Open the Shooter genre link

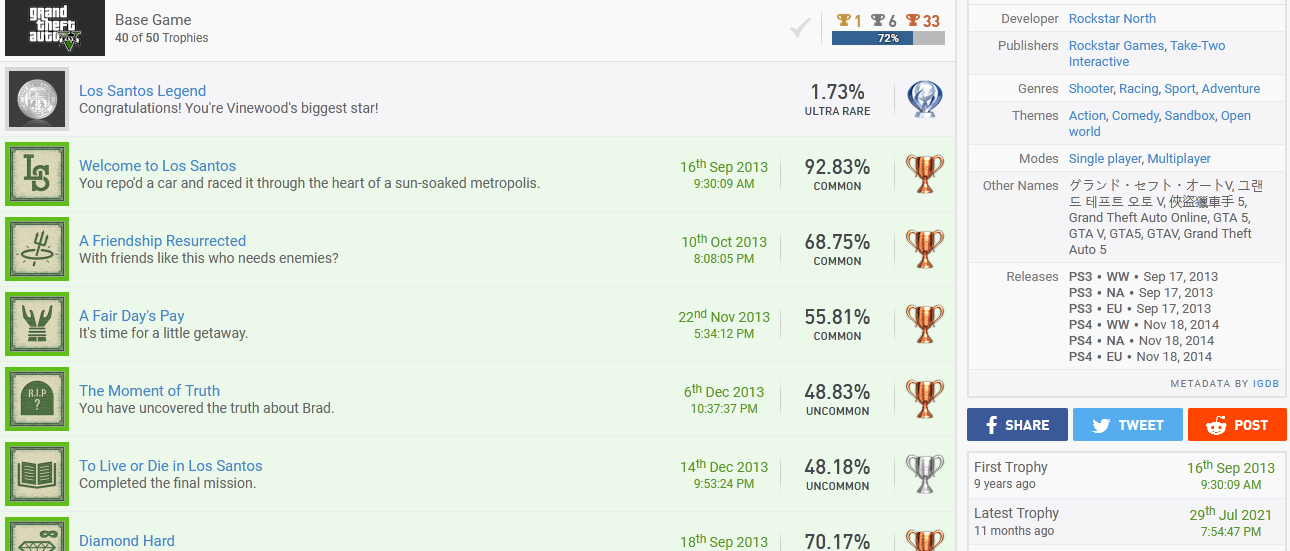point(1091,89)
